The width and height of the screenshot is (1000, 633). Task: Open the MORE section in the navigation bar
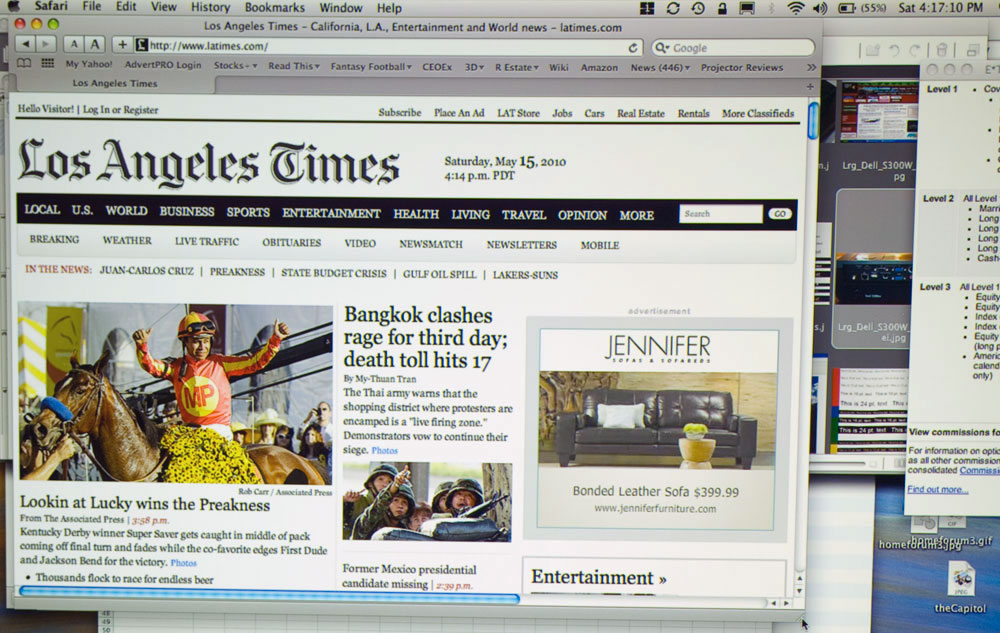pos(636,215)
